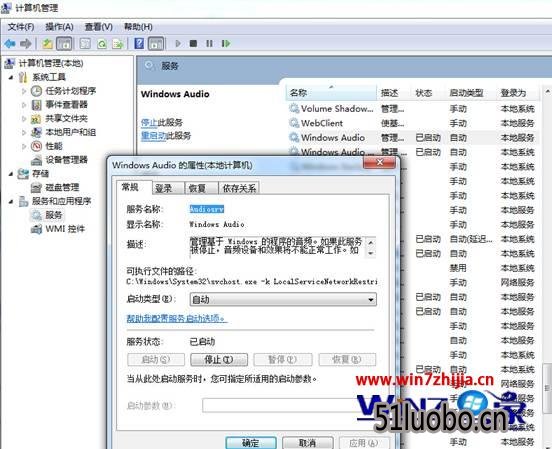Image resolution: width=552 pixels, height=449 pixels.
Task: Click the Up one level folder icon
Action: (x=48, y=44)
